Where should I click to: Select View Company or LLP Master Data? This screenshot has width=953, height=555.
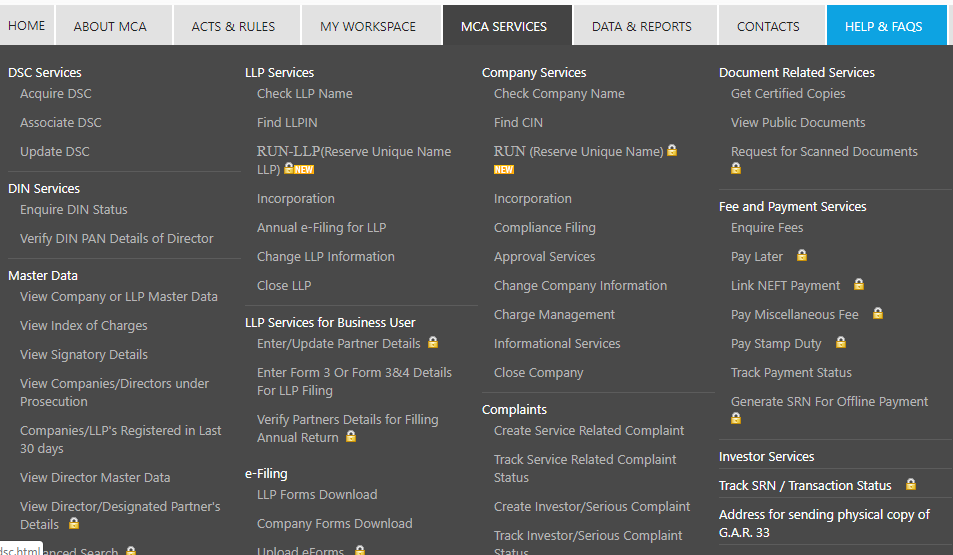pyautogui.click(x=118, y=297)
